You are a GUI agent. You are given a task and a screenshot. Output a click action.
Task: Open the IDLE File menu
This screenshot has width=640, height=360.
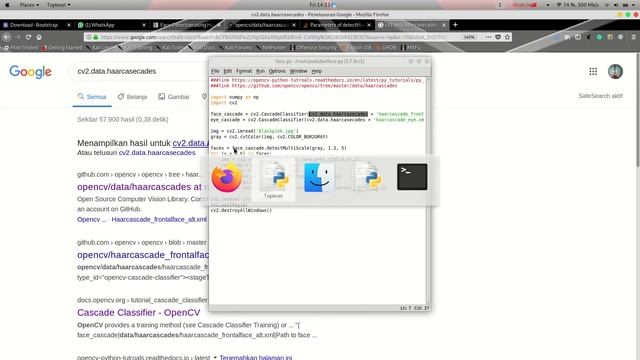coord(215,71)
